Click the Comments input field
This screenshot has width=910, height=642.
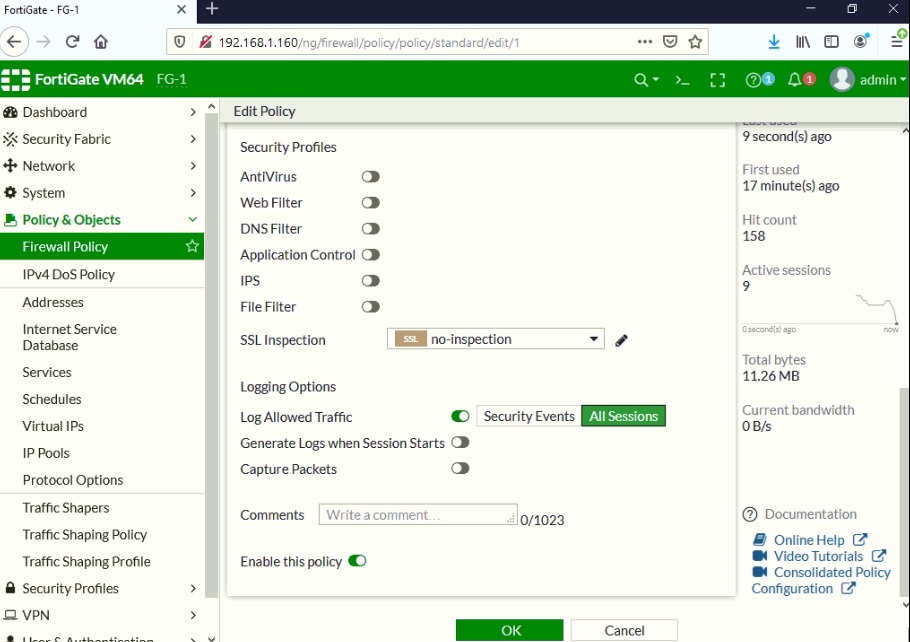(417, 514)
